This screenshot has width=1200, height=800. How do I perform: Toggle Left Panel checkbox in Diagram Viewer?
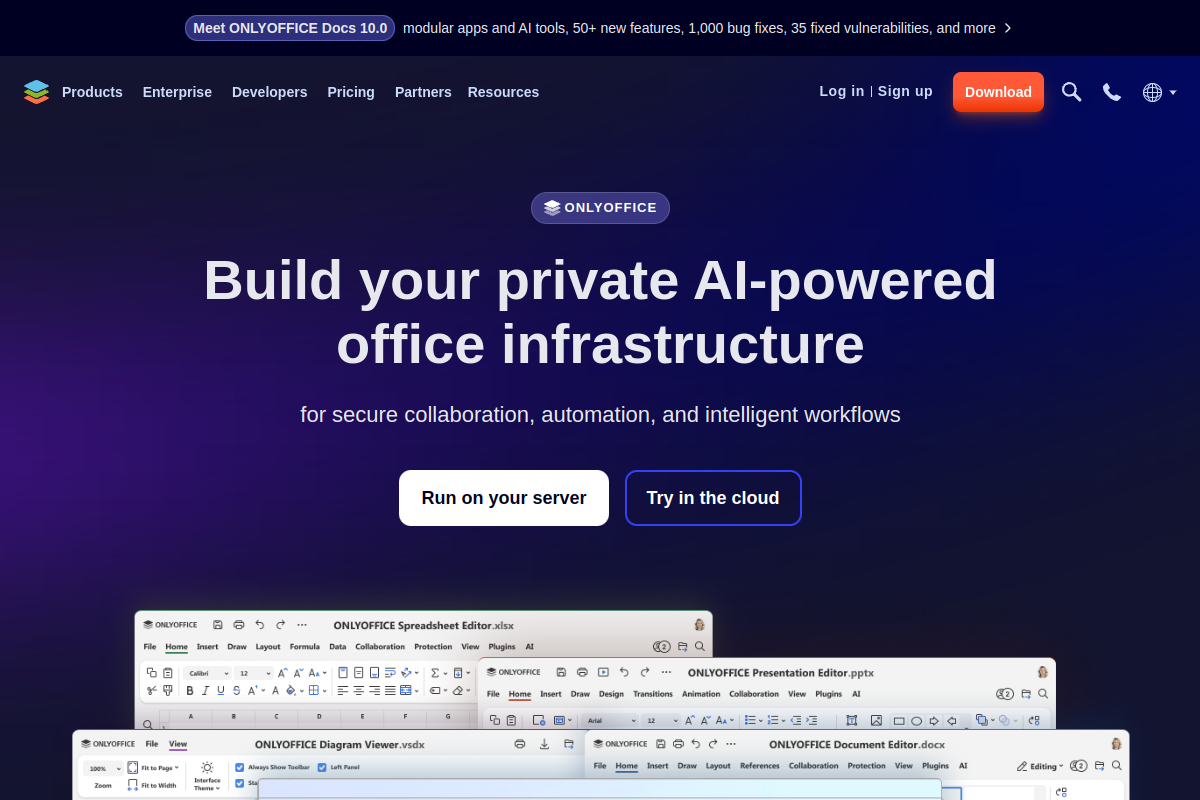click(322, 768)
